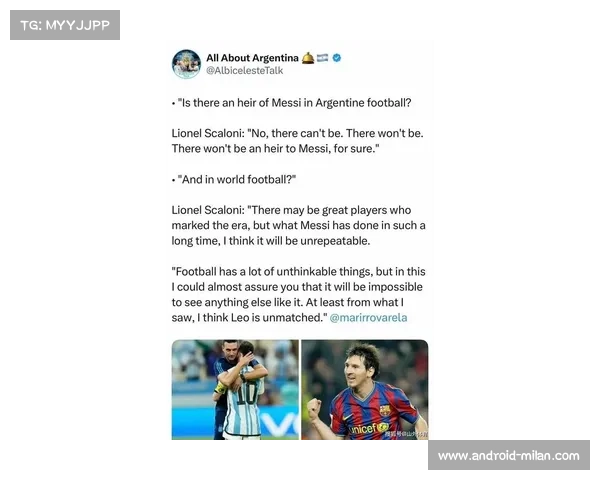Click the club crest on the red-blue jersey
The height and width of the screenshot is (480, 600).
pyautogui.click(x=385, y=410)
